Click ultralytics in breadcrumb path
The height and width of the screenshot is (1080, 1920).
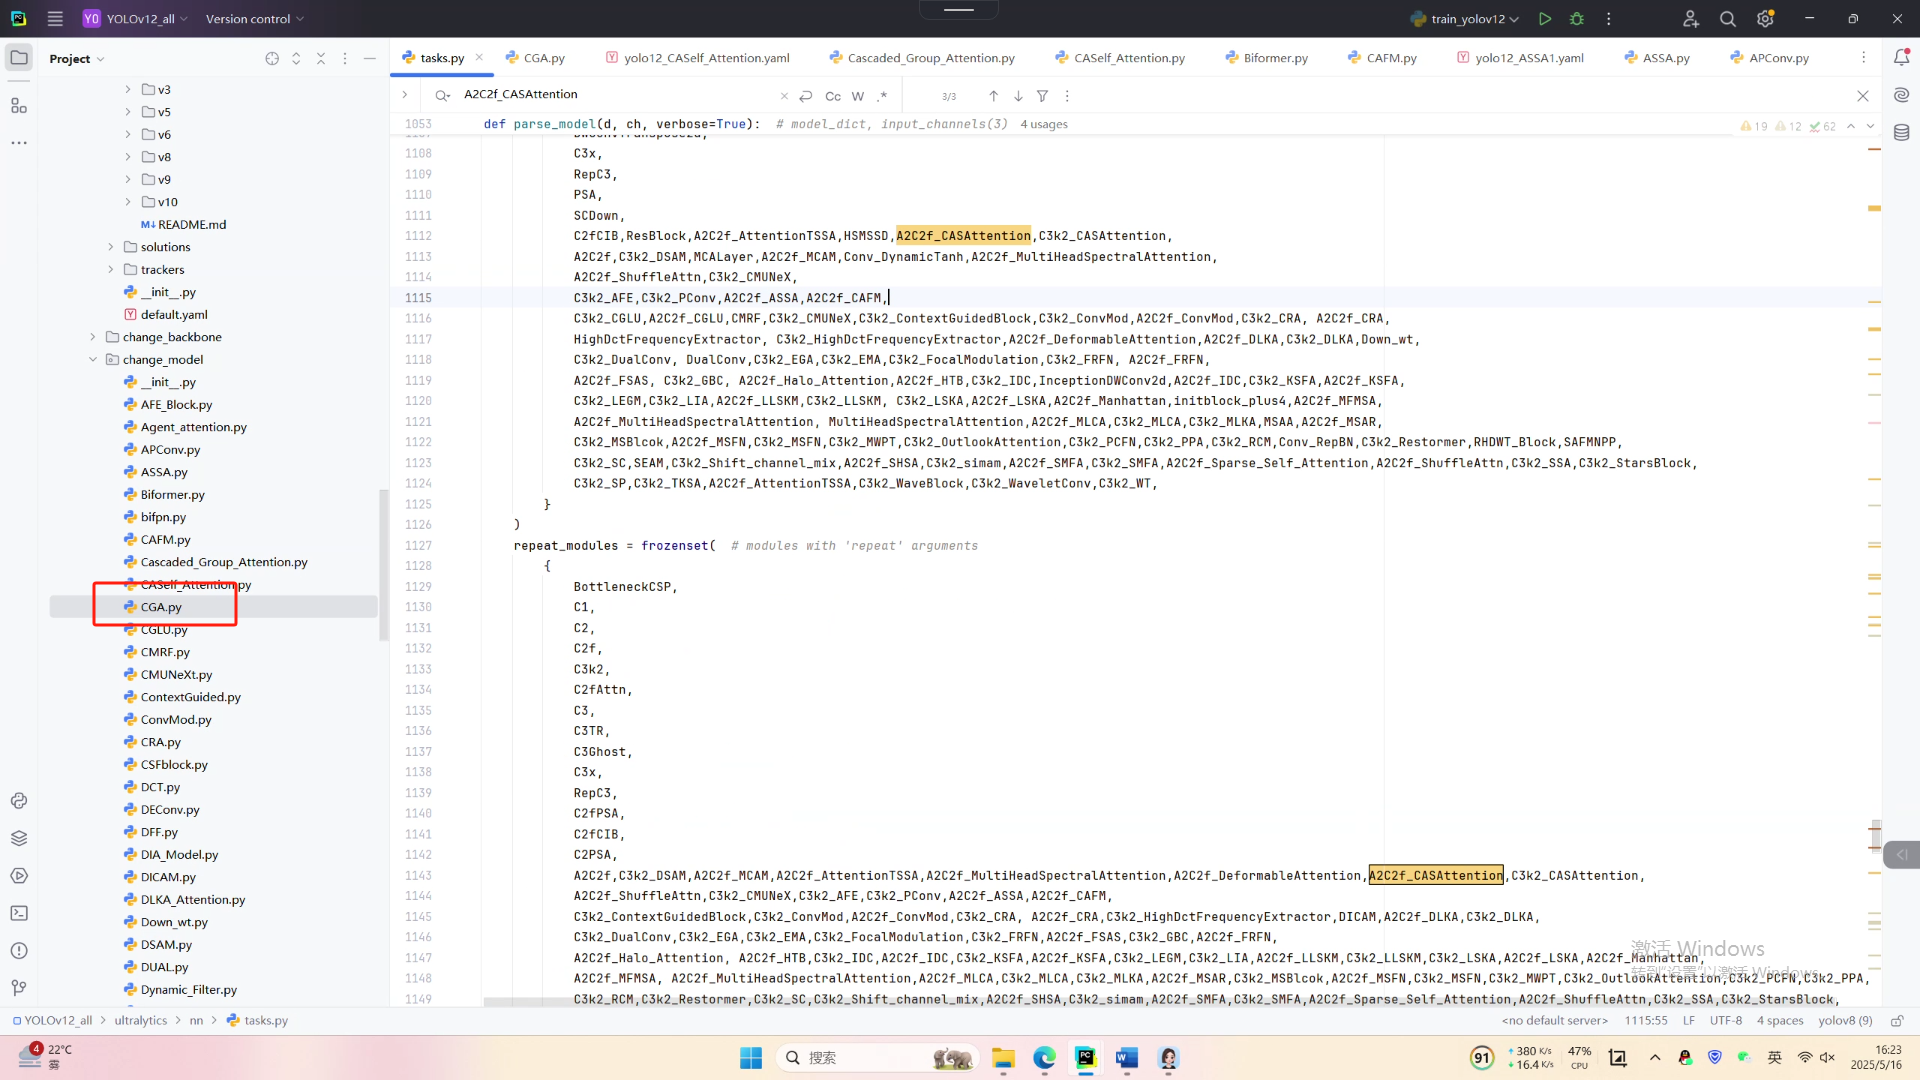(141, 1021)
